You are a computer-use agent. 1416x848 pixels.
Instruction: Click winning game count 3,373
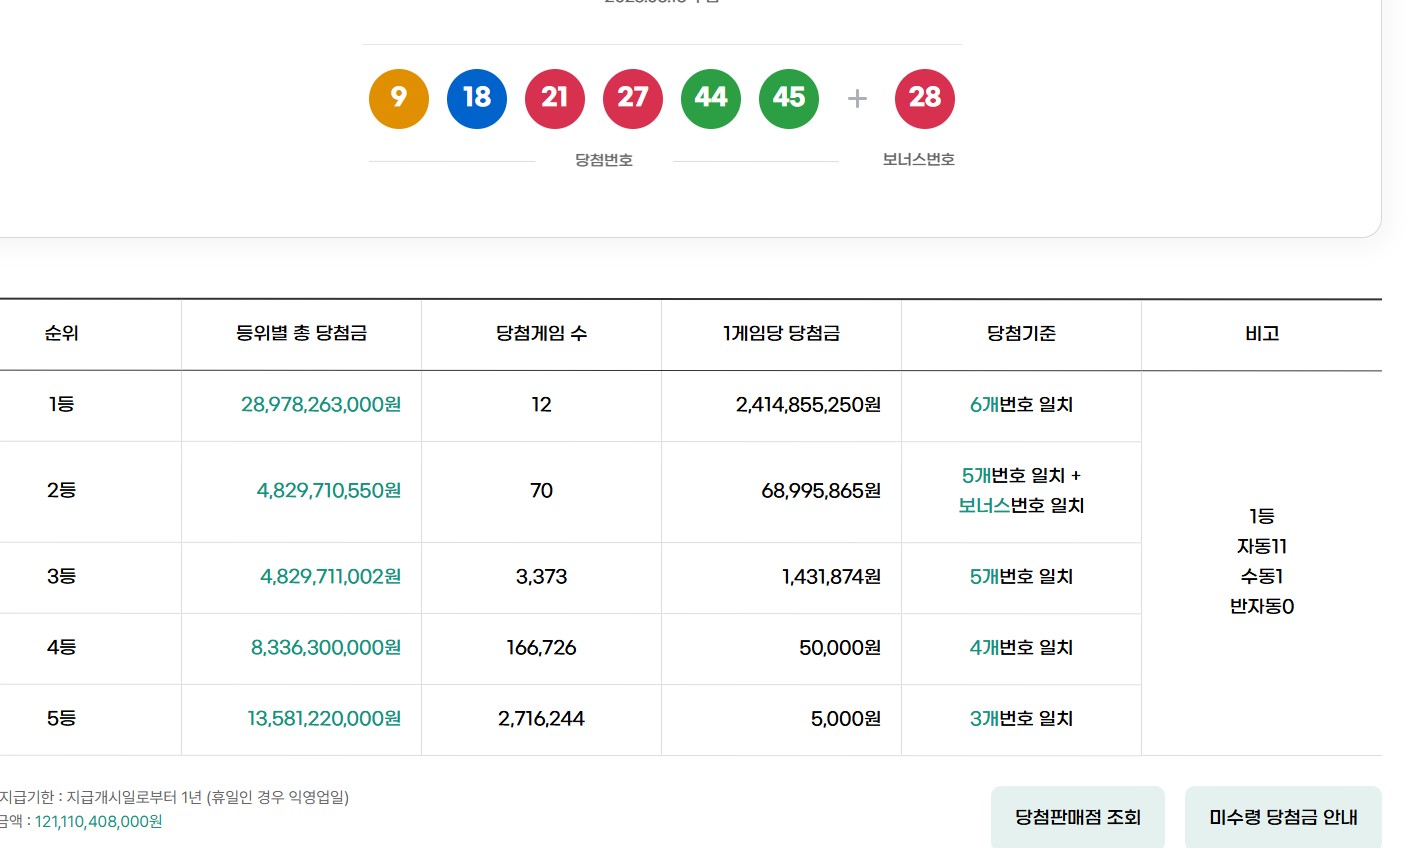click(x=541, y=577)
